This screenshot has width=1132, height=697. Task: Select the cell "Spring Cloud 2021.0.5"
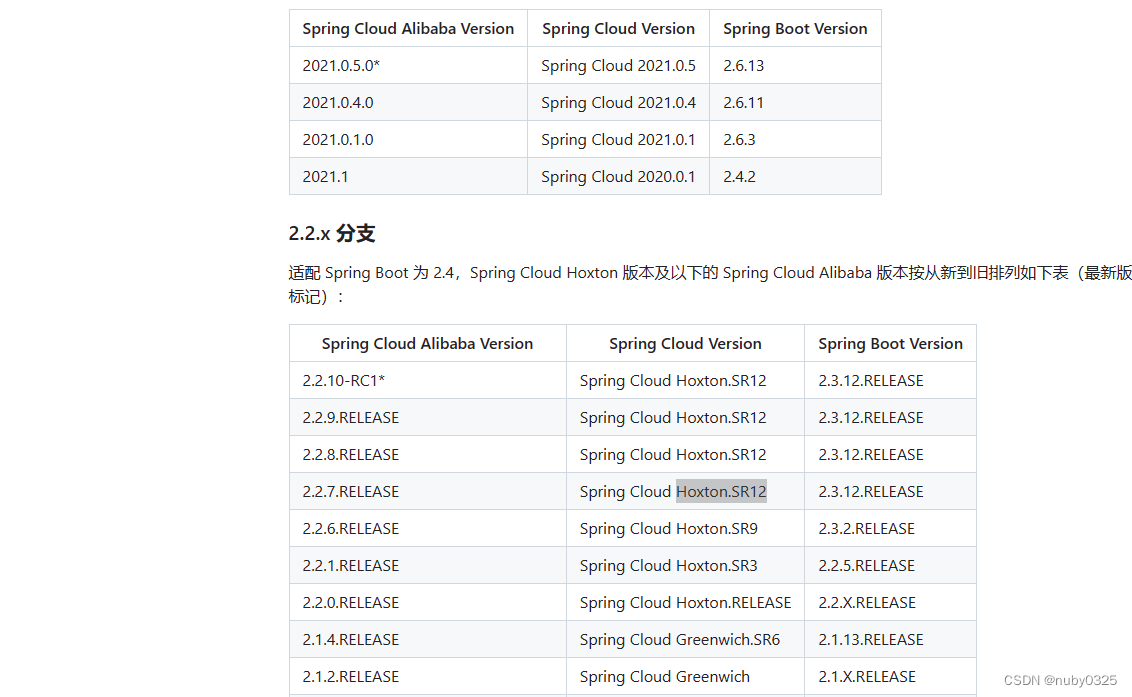tap(618, 66)
